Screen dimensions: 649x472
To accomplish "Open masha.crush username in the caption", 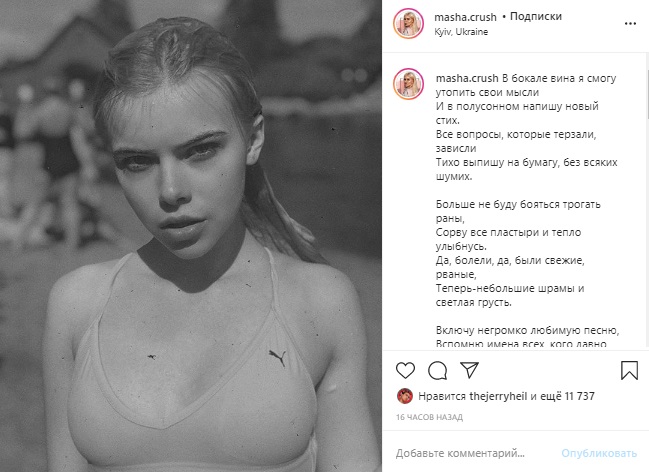I will click(x=467, y=78).
